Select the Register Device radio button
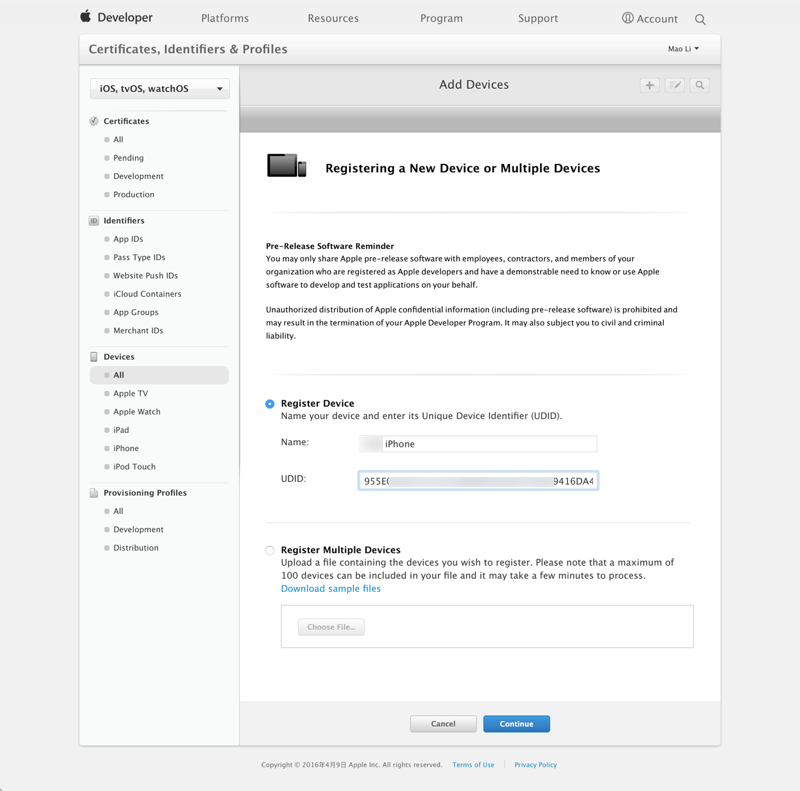Image resolution: width=800 pixels, height=791 pixels. coord(270,404)
